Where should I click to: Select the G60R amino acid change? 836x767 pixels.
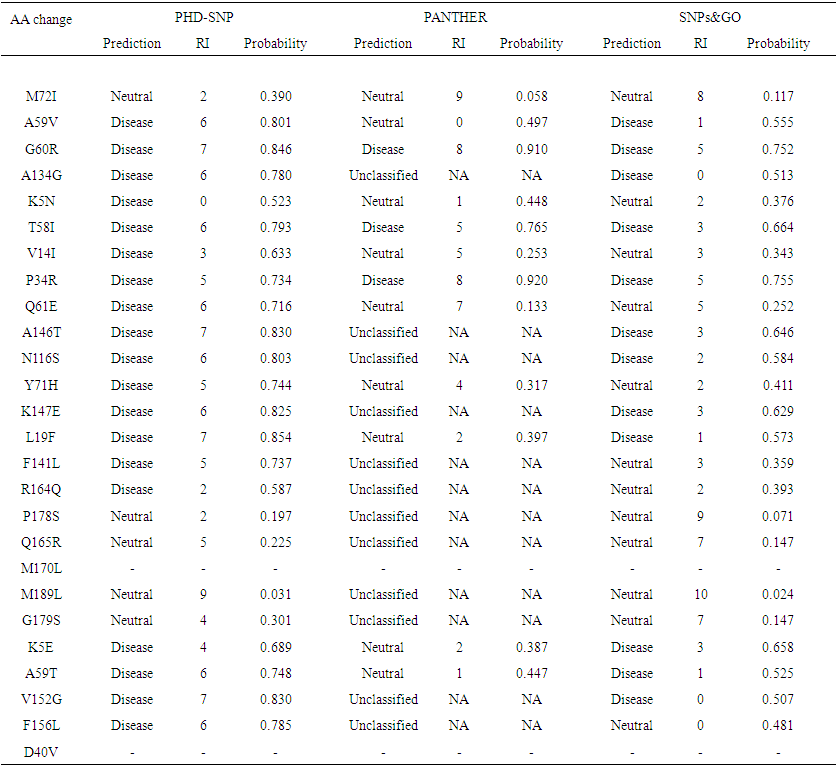(41, 149)
